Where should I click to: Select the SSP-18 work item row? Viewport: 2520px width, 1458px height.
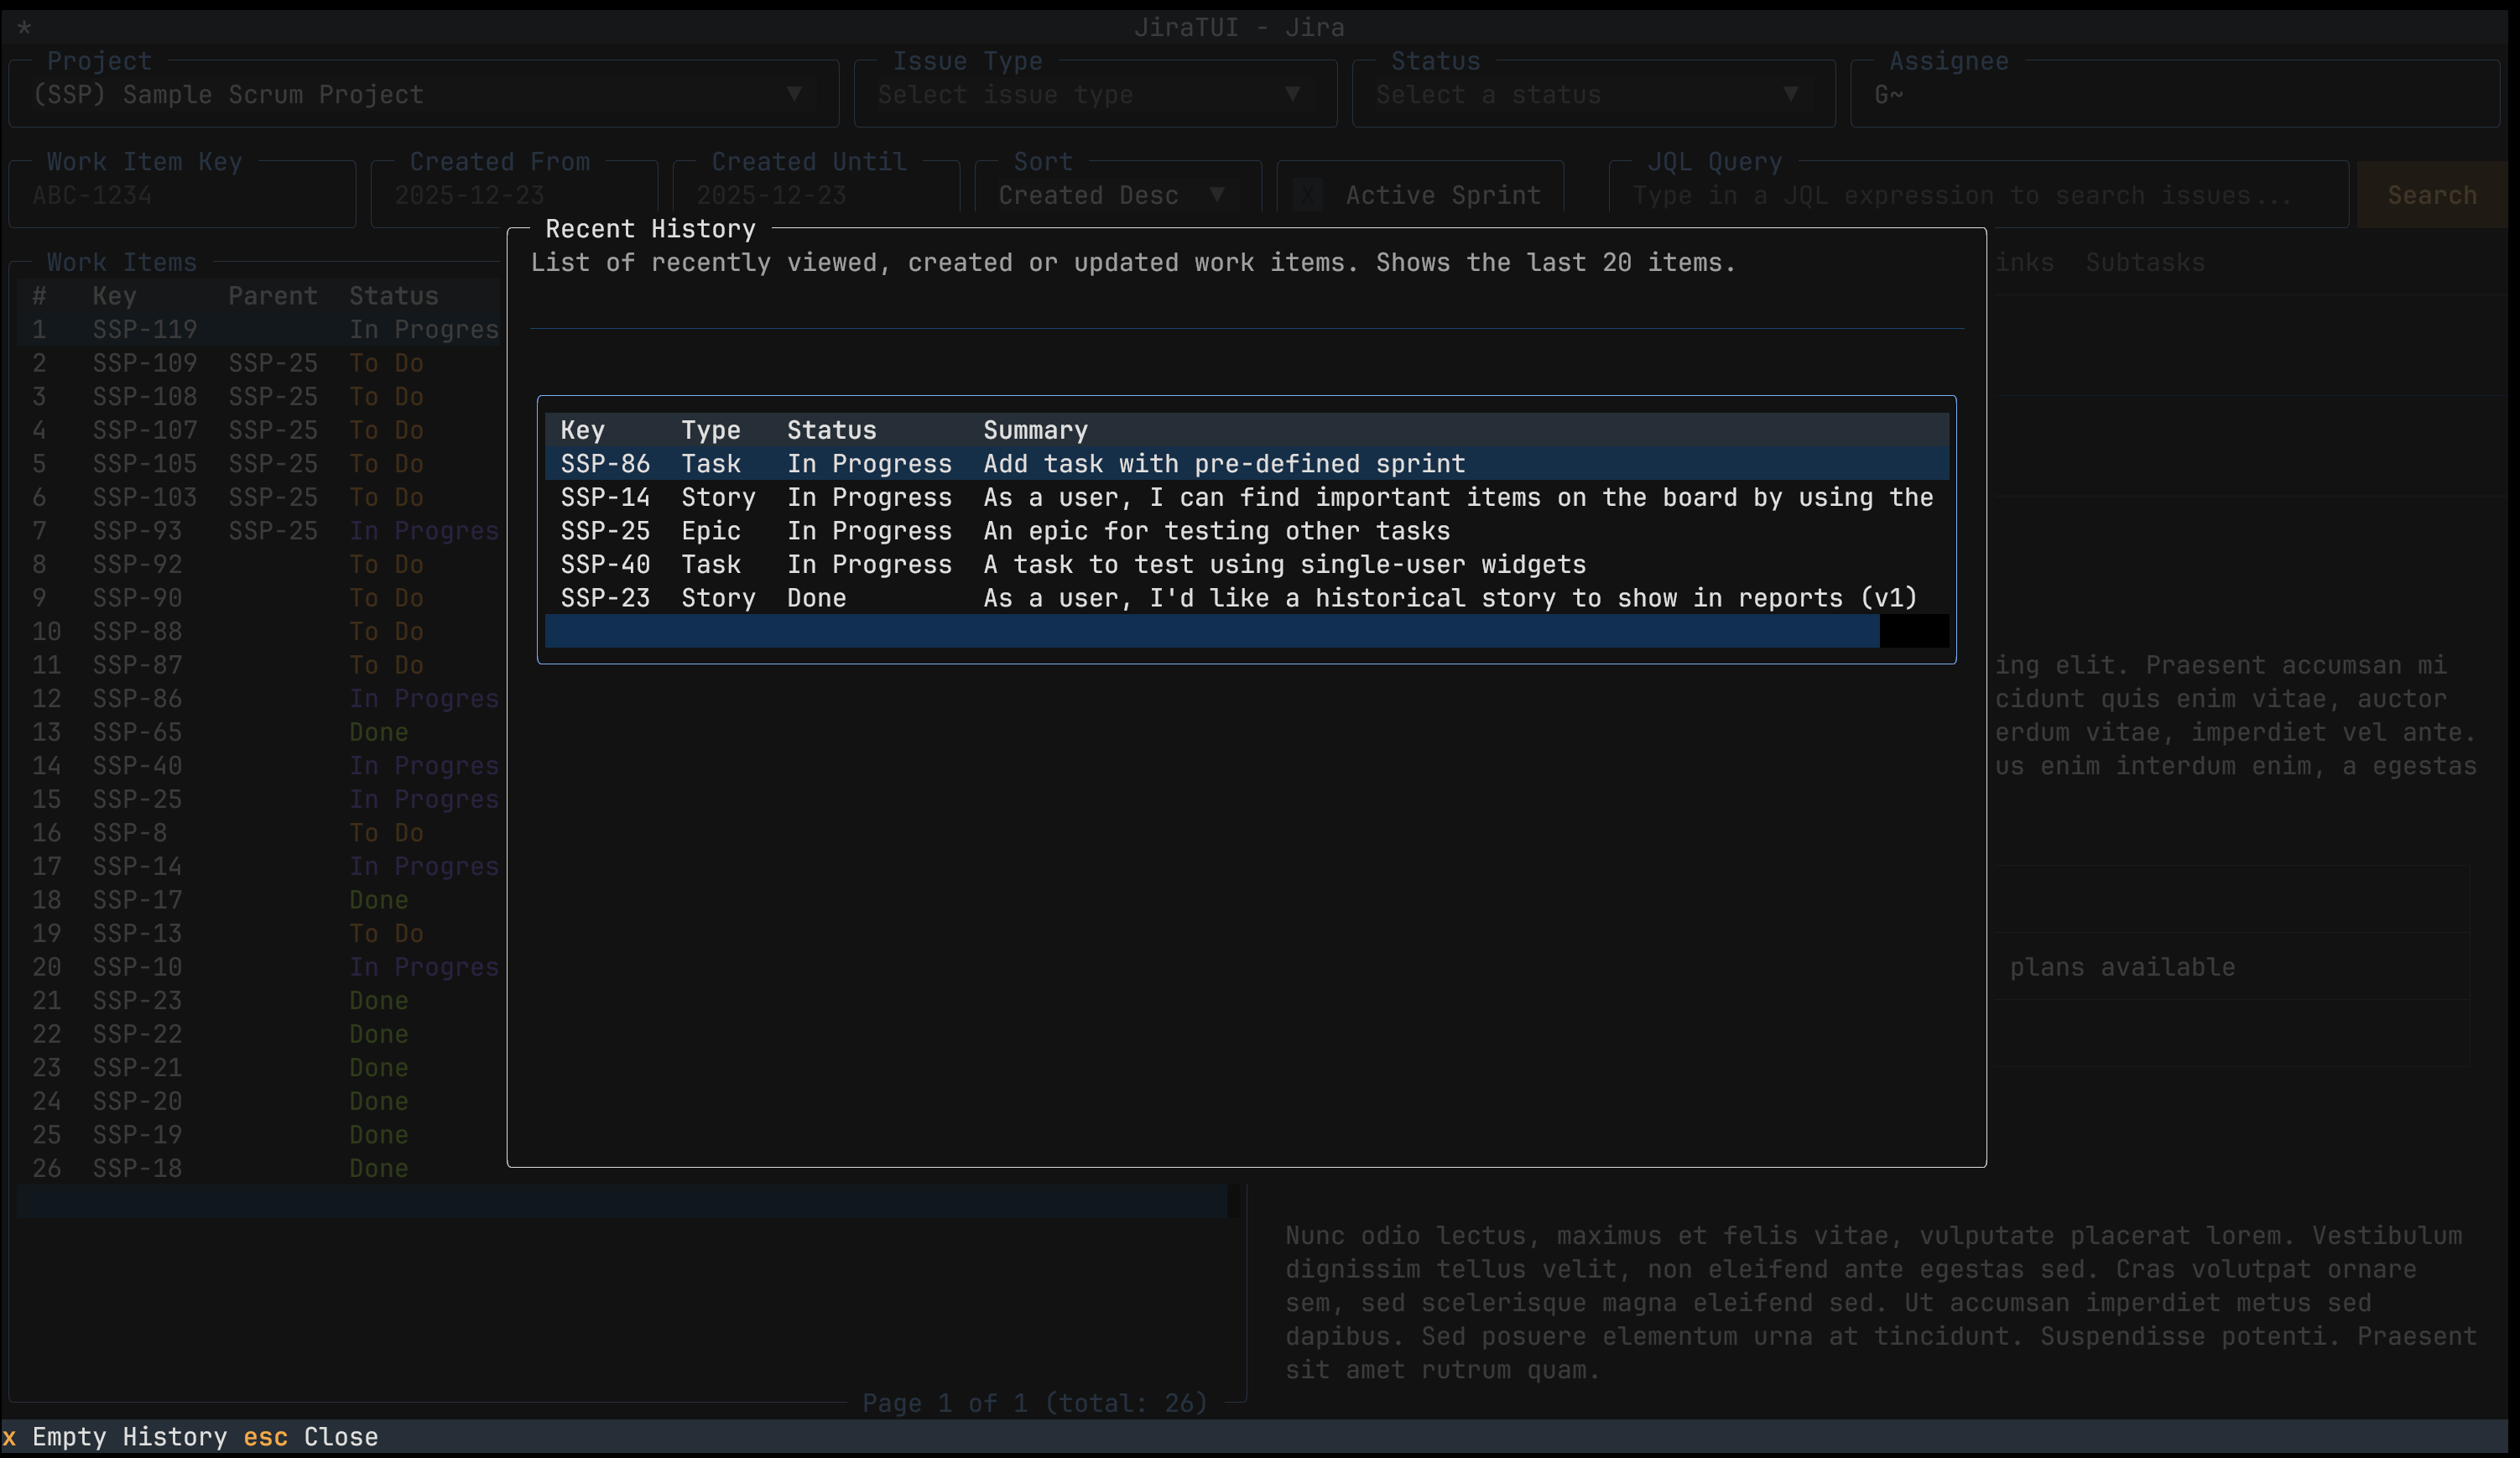(258, 1168)
